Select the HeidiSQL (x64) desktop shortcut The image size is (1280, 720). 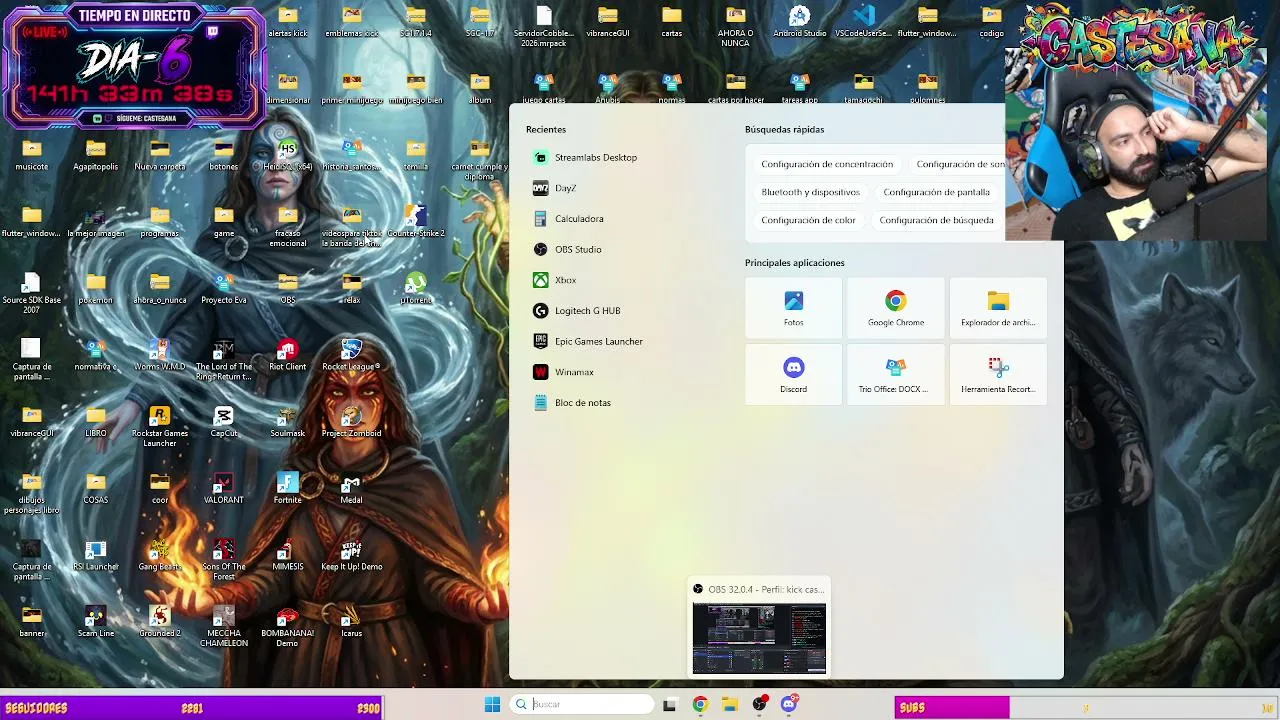click(x=288, y=155)
